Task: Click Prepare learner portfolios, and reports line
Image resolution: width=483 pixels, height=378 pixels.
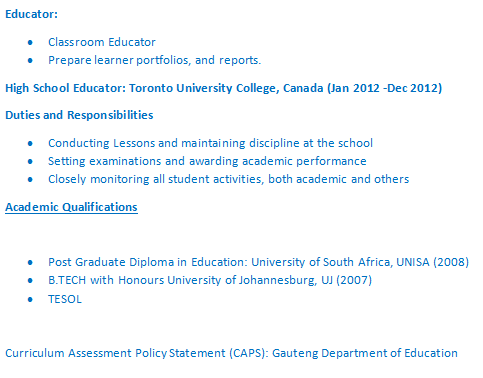Action: [154, 60]
